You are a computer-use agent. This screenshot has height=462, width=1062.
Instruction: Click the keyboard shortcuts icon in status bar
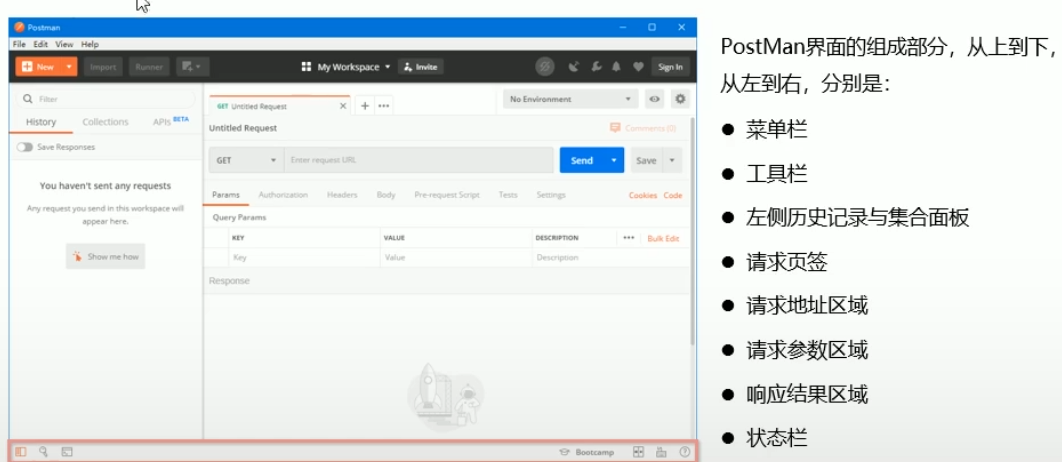(x=661, y=452)
